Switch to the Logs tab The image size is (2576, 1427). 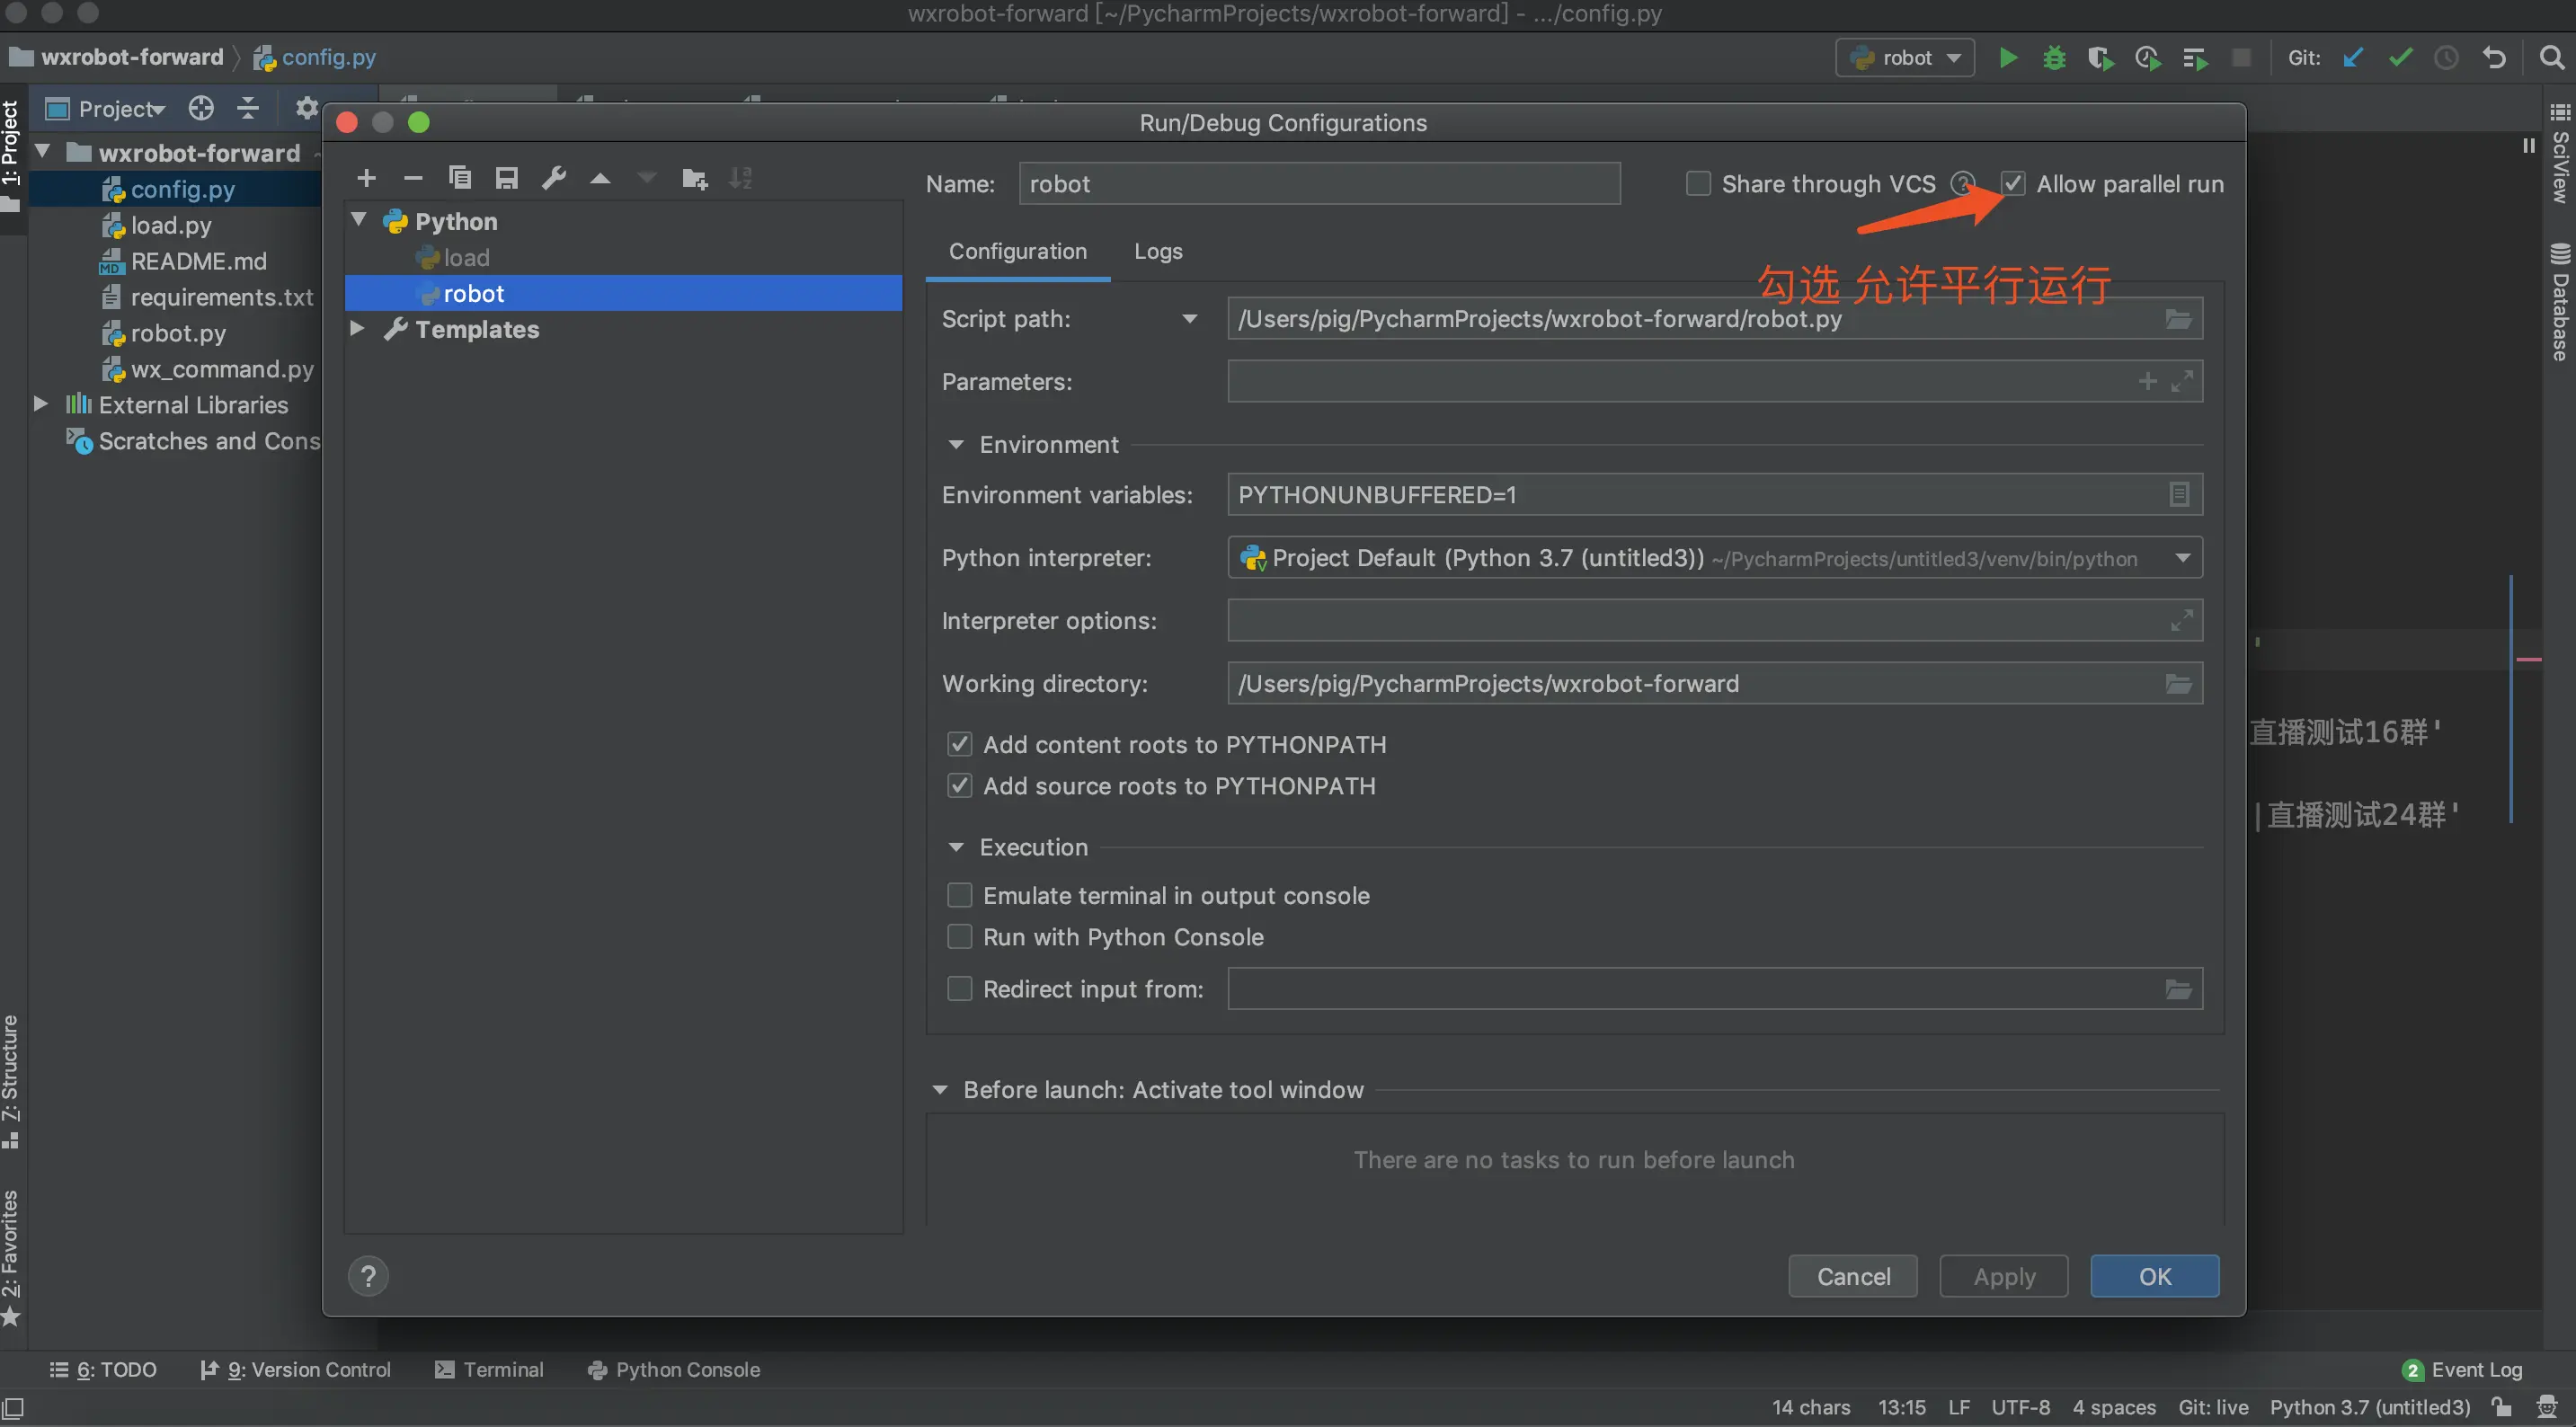click(x=1157, y=251)
